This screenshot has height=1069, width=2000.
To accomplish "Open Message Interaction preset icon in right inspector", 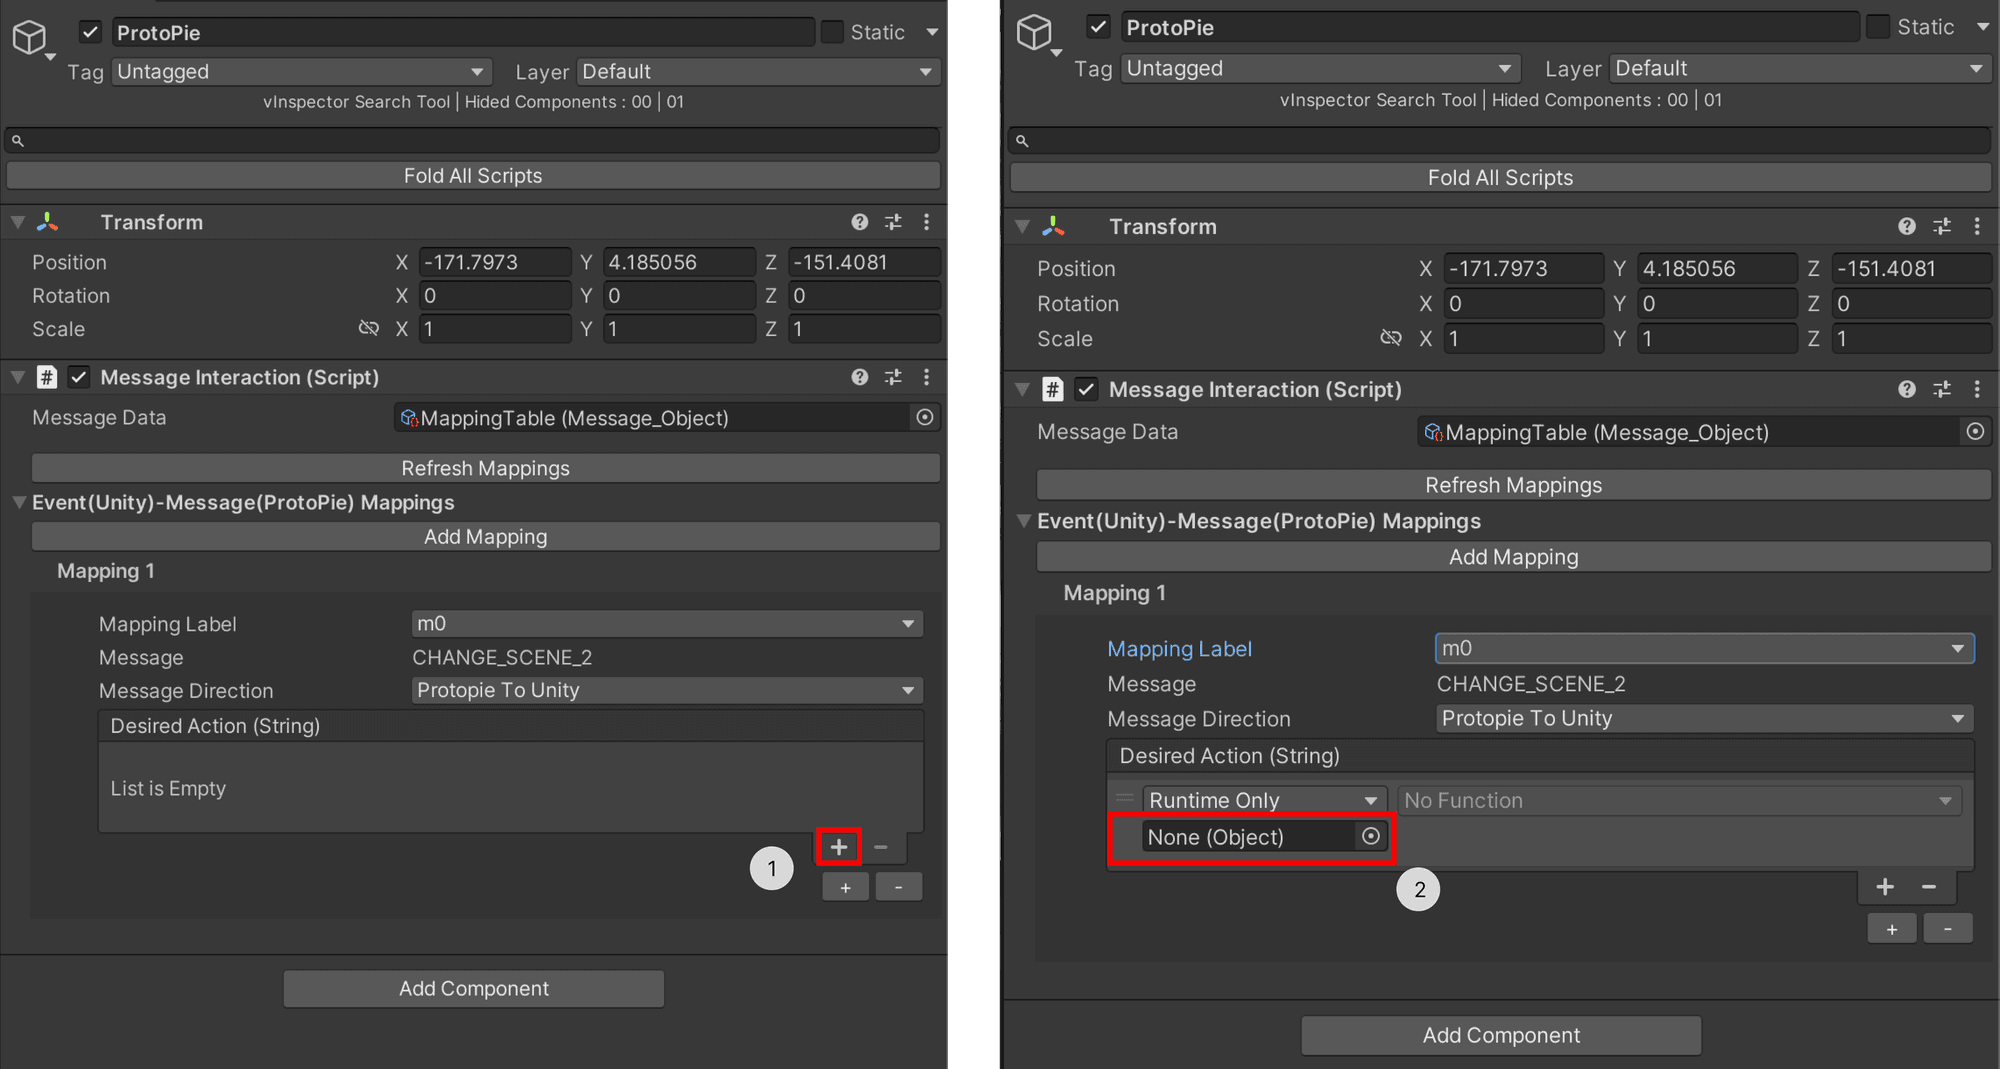I will point(1942,389).
